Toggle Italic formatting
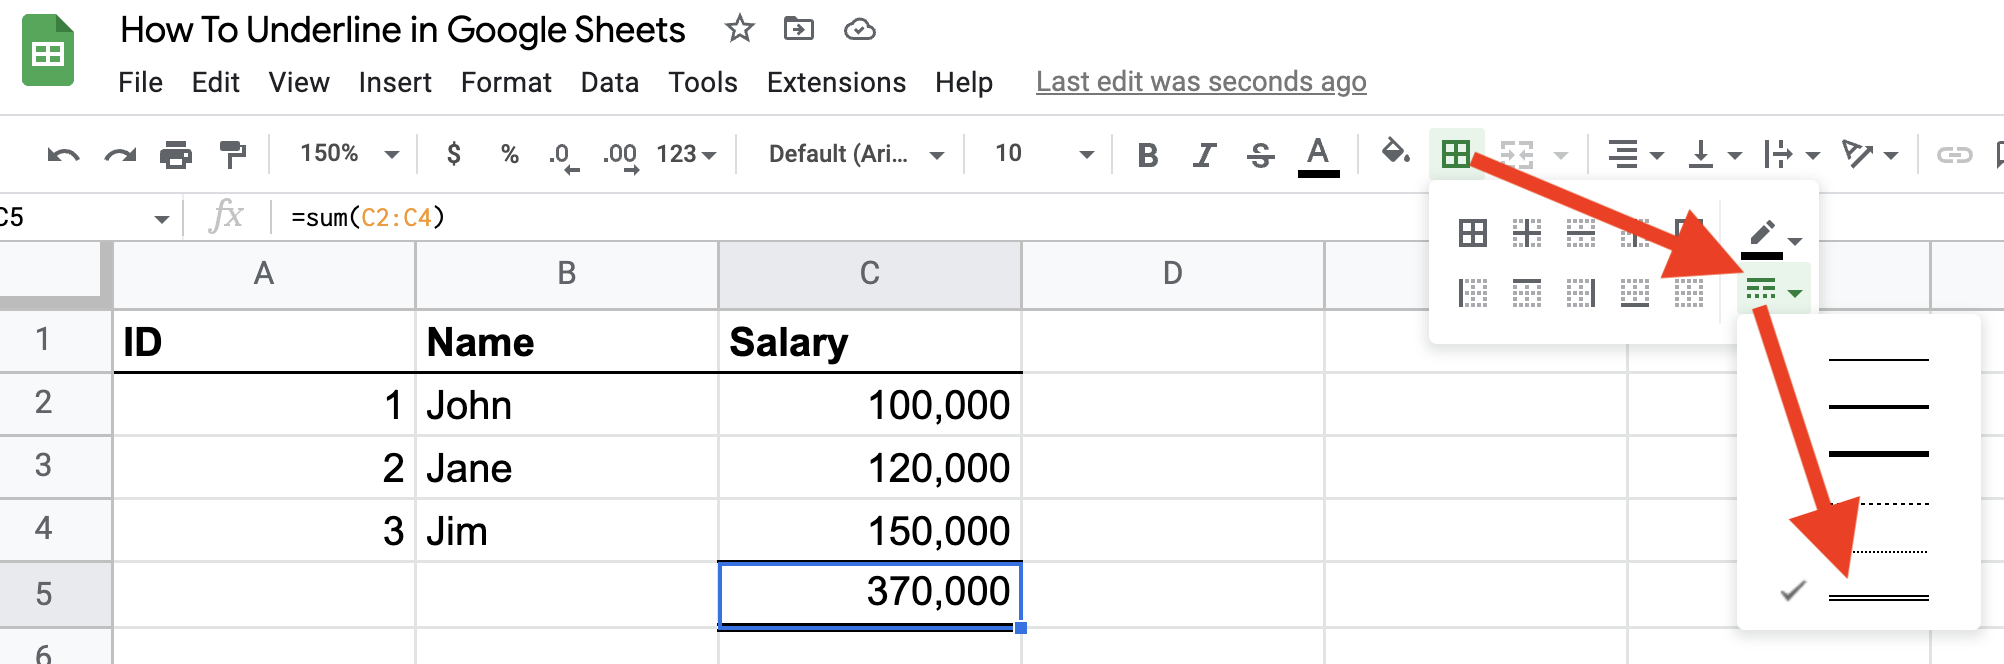 (x=1205, y=154)
